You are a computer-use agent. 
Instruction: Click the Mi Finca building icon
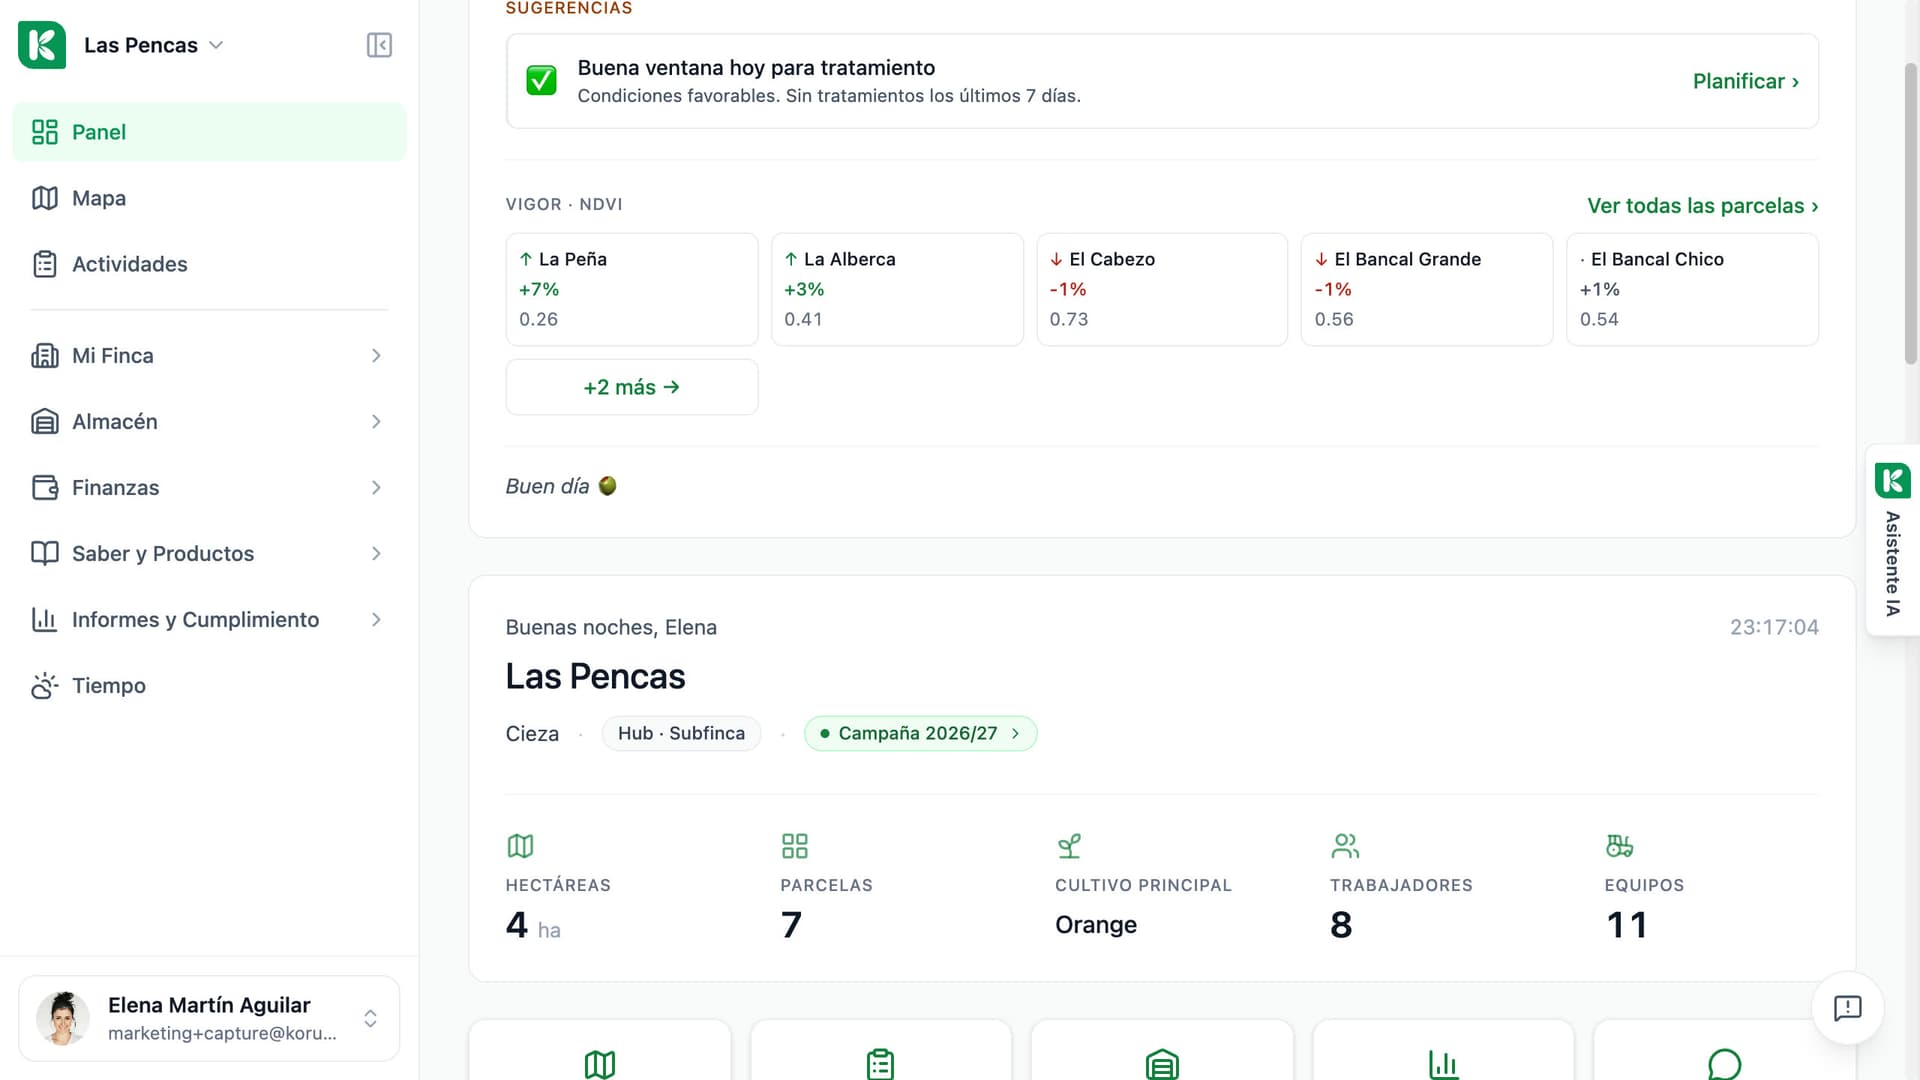(45, 356)
